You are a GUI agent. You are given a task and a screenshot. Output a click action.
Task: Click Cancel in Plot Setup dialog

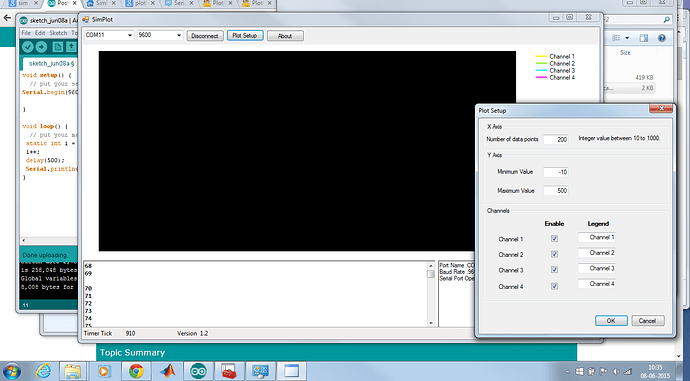[x=647, y=321]
